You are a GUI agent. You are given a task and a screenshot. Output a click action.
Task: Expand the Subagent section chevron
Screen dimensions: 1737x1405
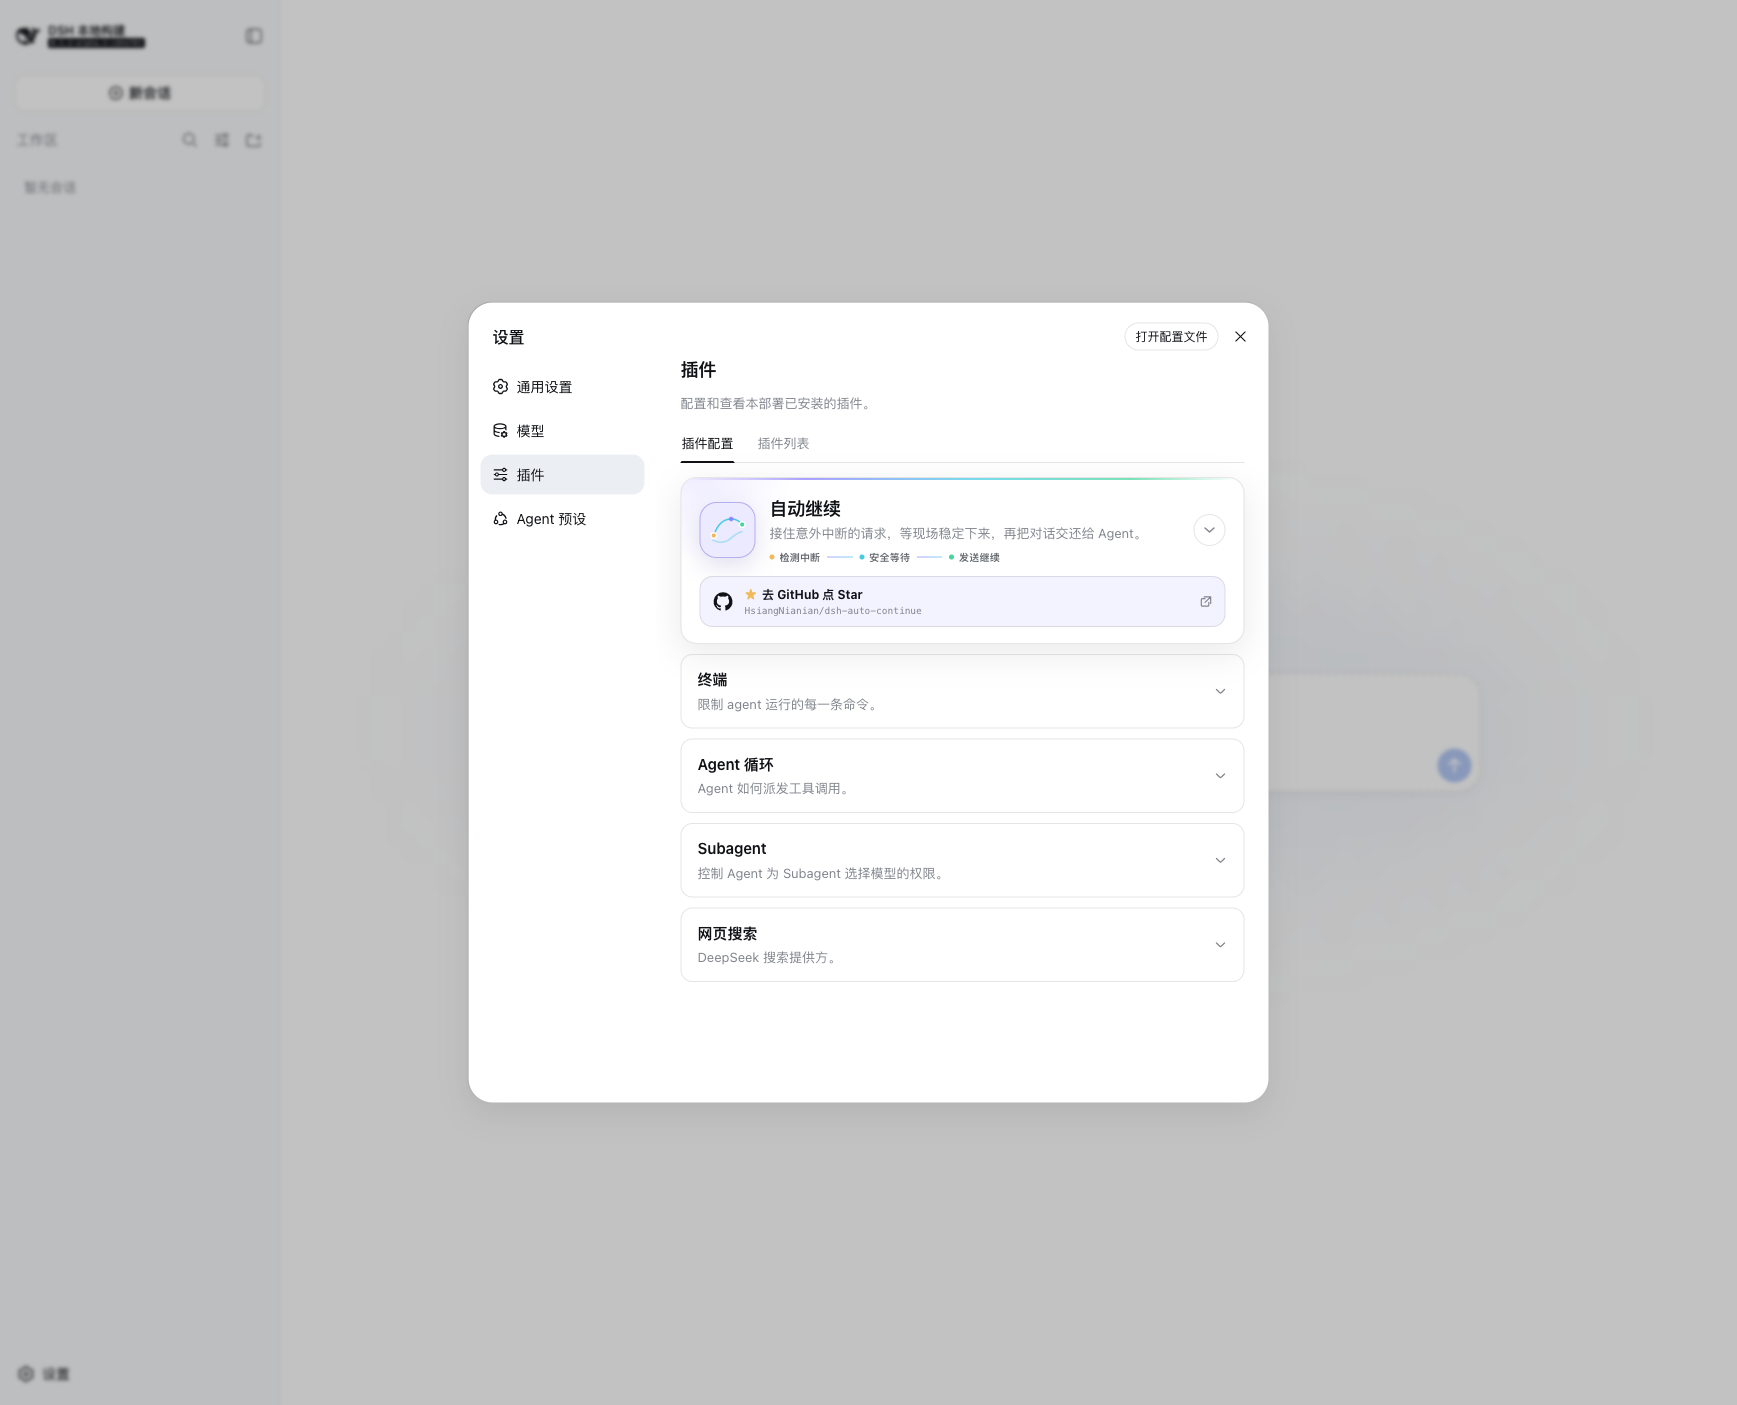[1220, 861]
